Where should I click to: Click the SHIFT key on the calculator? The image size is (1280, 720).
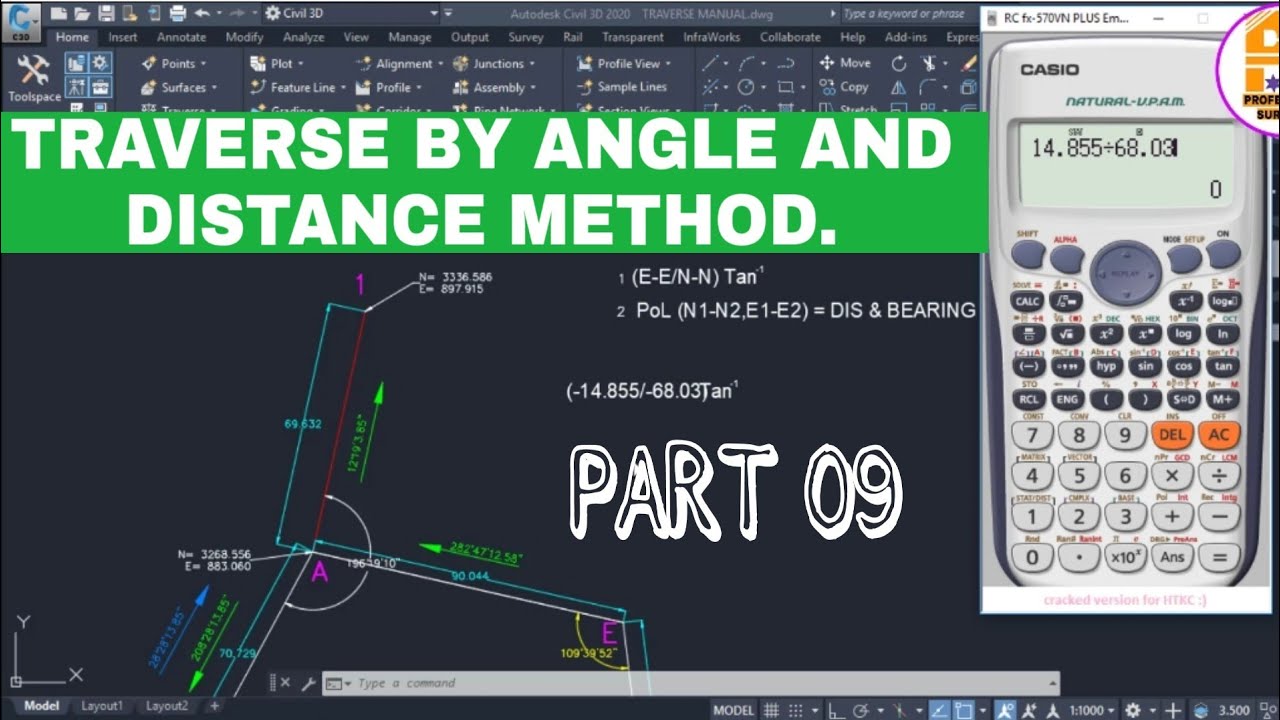1028,256
